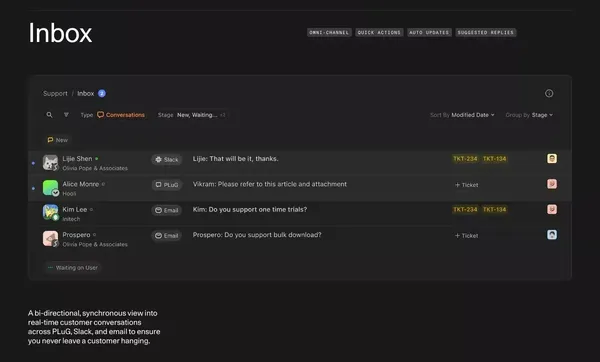Click the QUICK ACTIONS tag

tap(379, 33)
